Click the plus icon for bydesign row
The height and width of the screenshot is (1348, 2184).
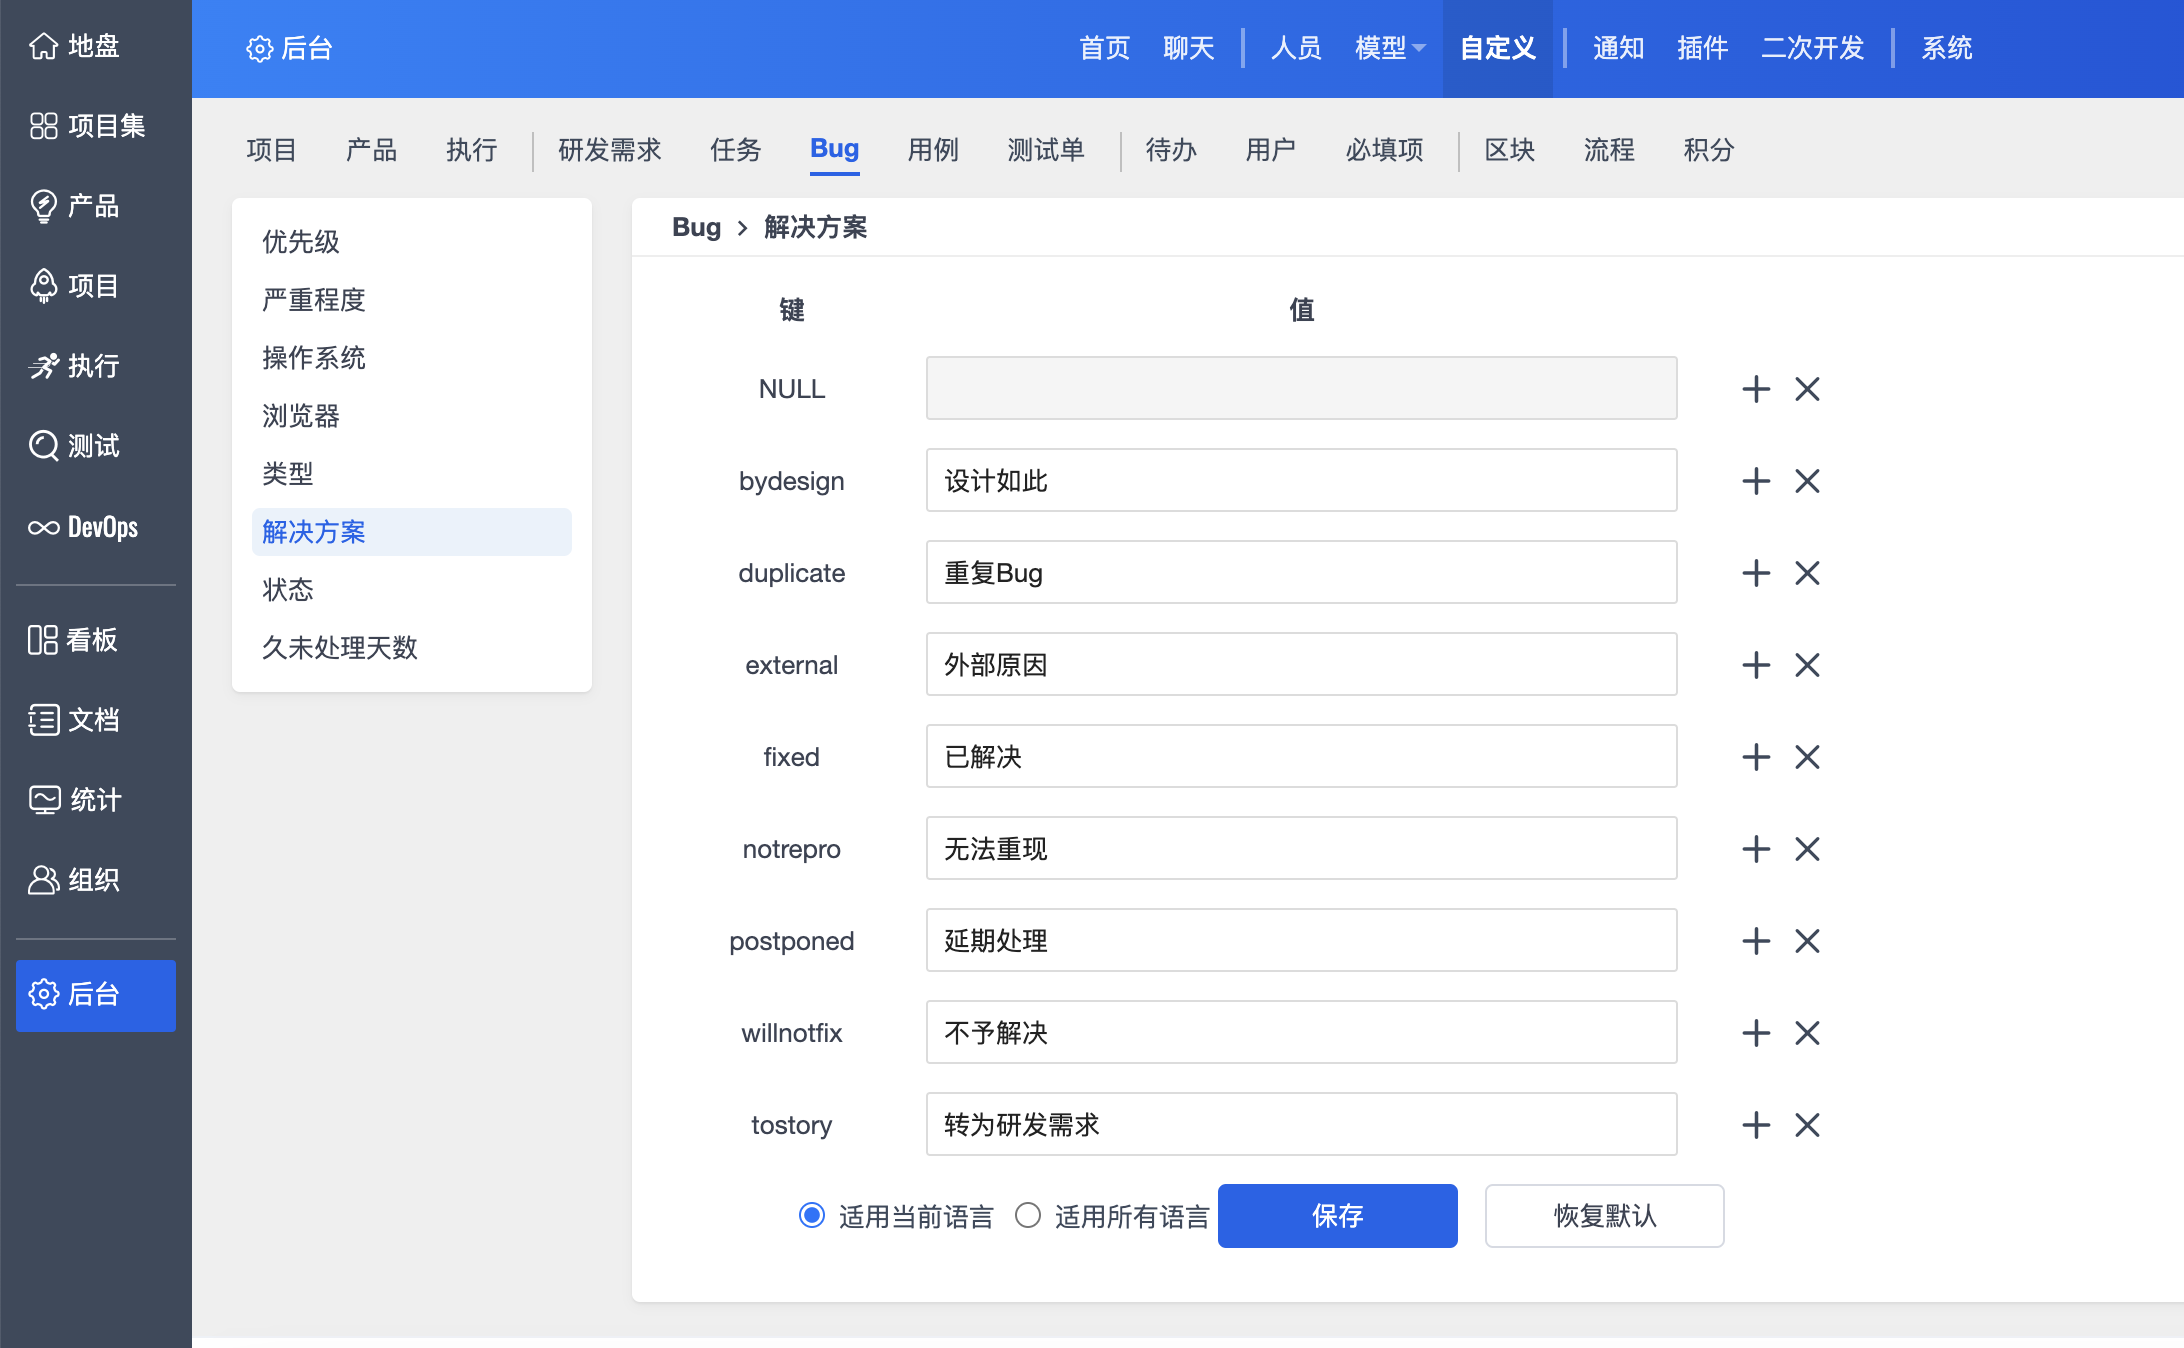click(x=1756, y=481)
